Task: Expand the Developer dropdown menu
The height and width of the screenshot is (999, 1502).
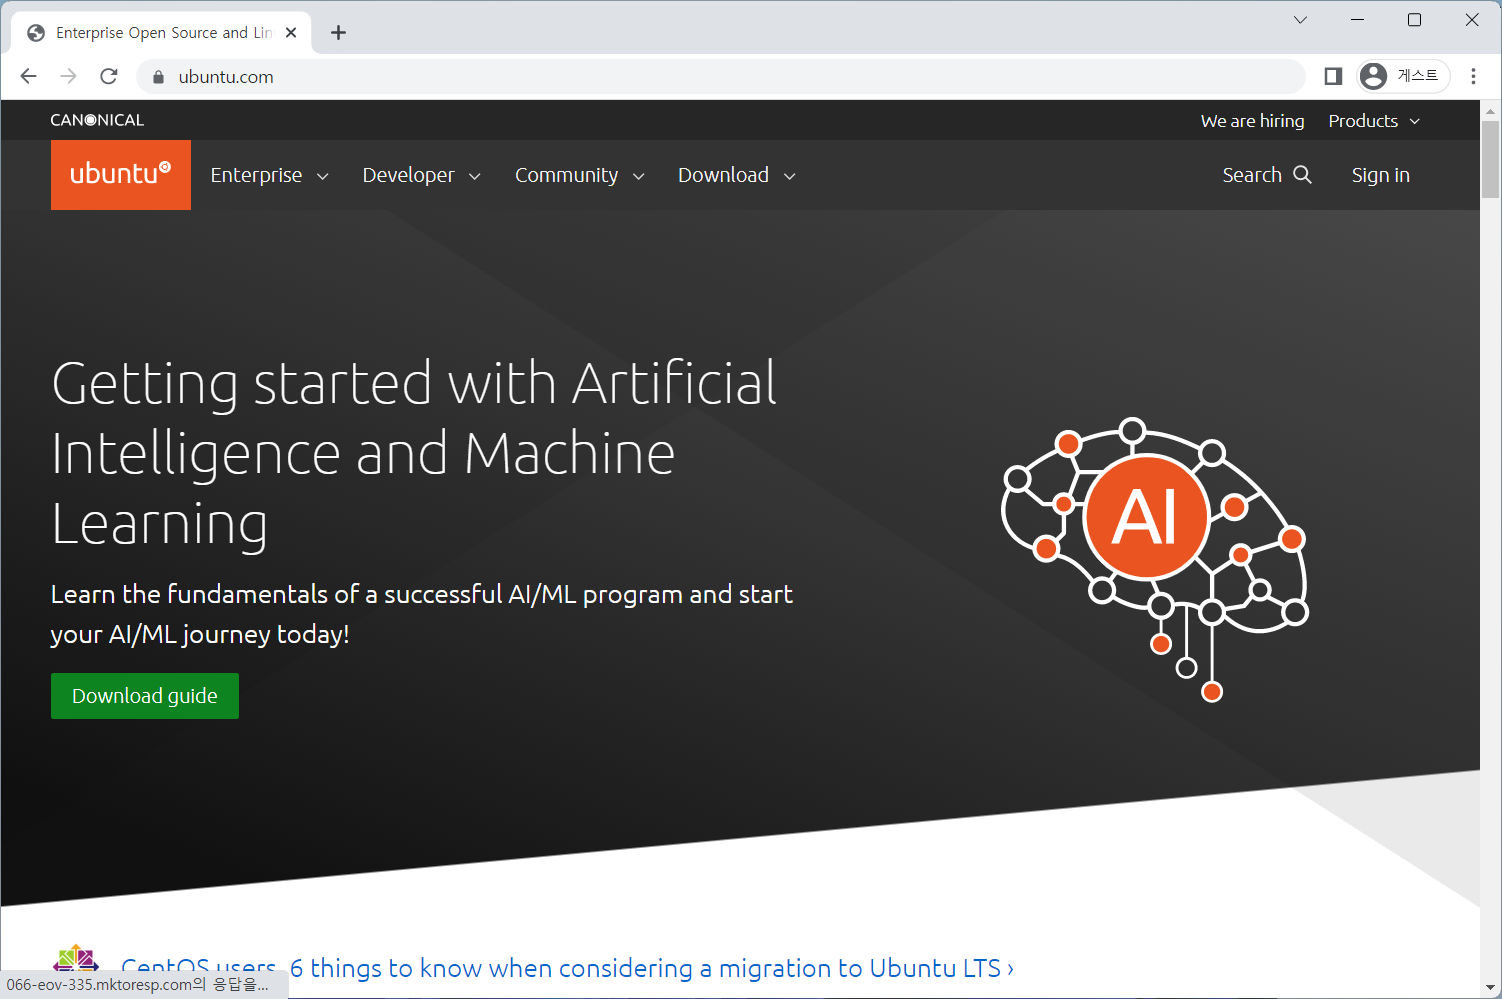Action: [x=421, y=175]
